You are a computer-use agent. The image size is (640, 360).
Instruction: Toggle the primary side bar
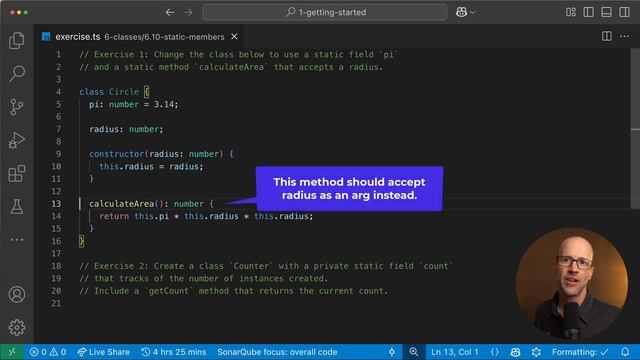(x=589, y=12)
